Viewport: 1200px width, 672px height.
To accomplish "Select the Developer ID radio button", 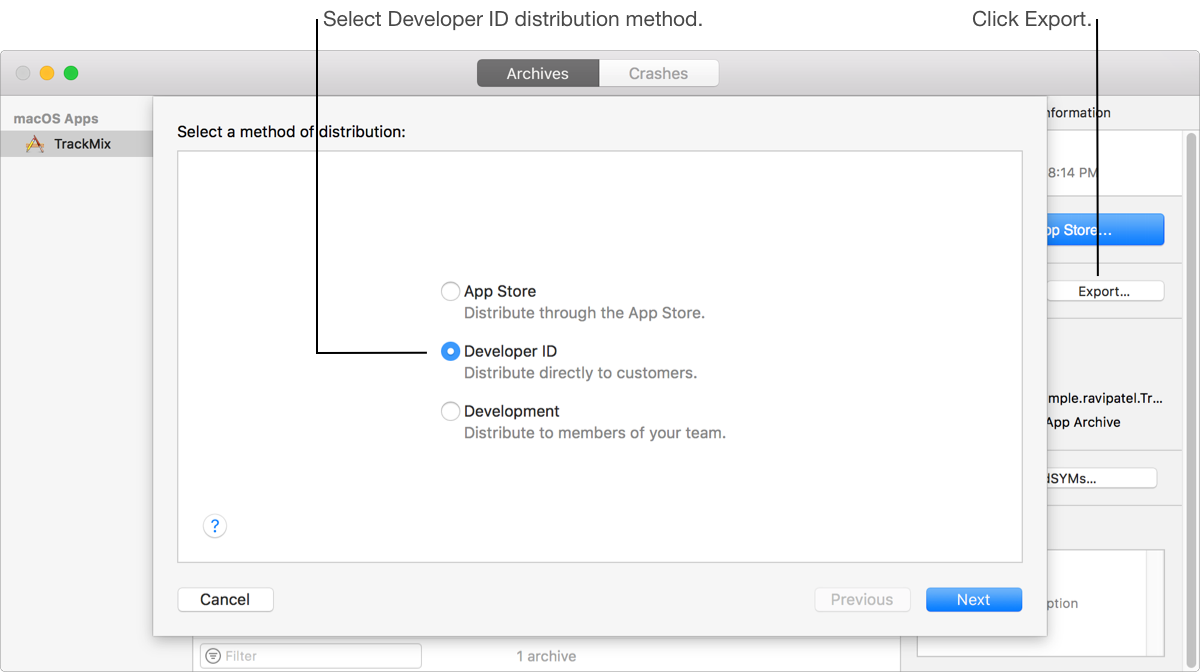I will click(x=450, y=351).
